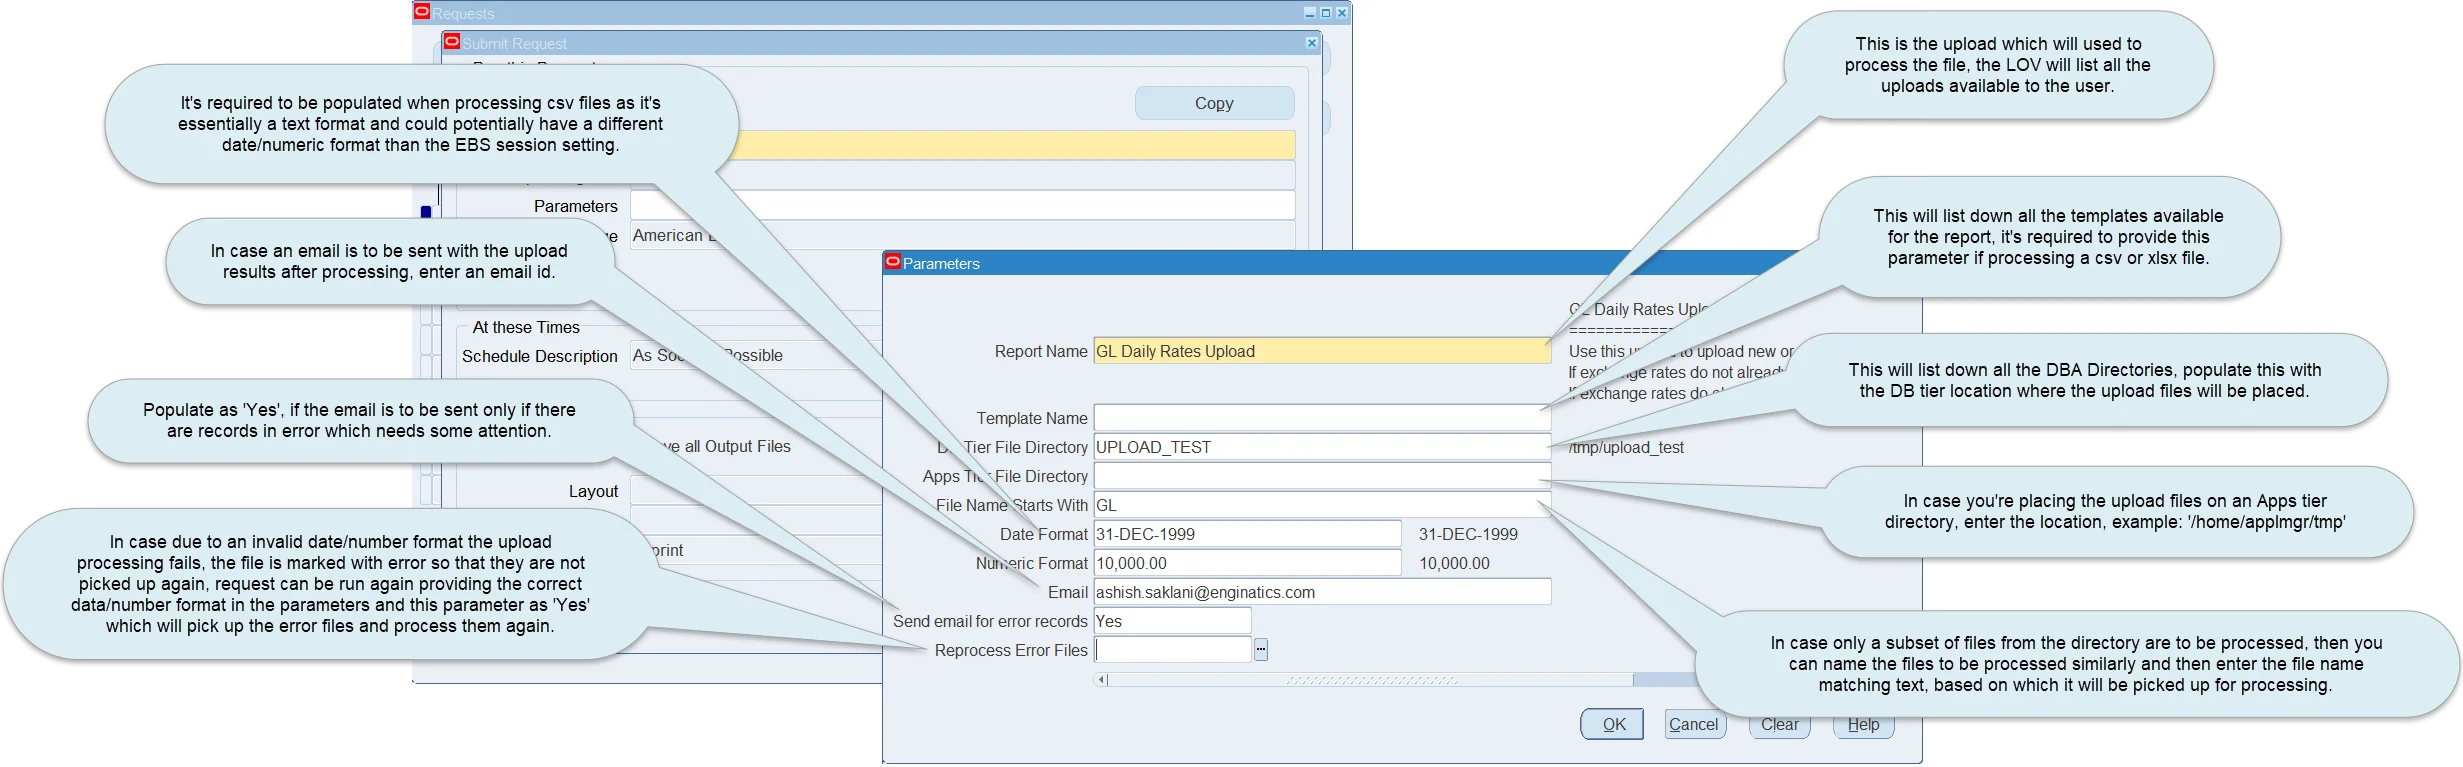
Task: Maximize the Requests window
Action: [1326, 13]
